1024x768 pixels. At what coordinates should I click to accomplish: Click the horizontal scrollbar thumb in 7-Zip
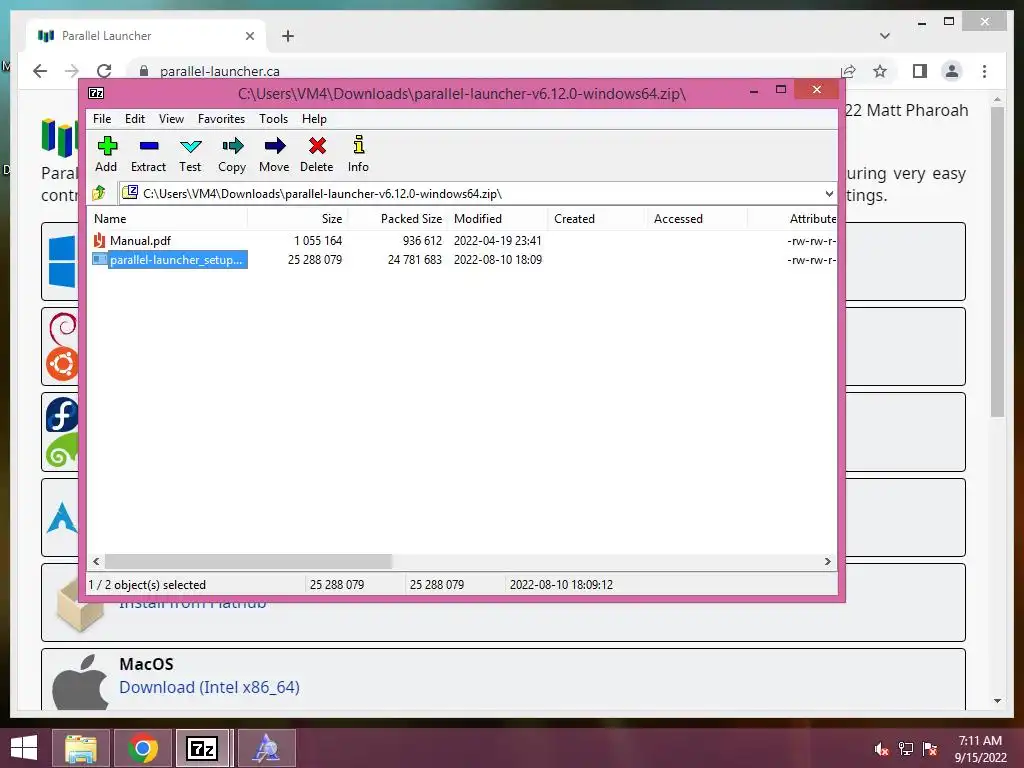(x=248, y=561)
